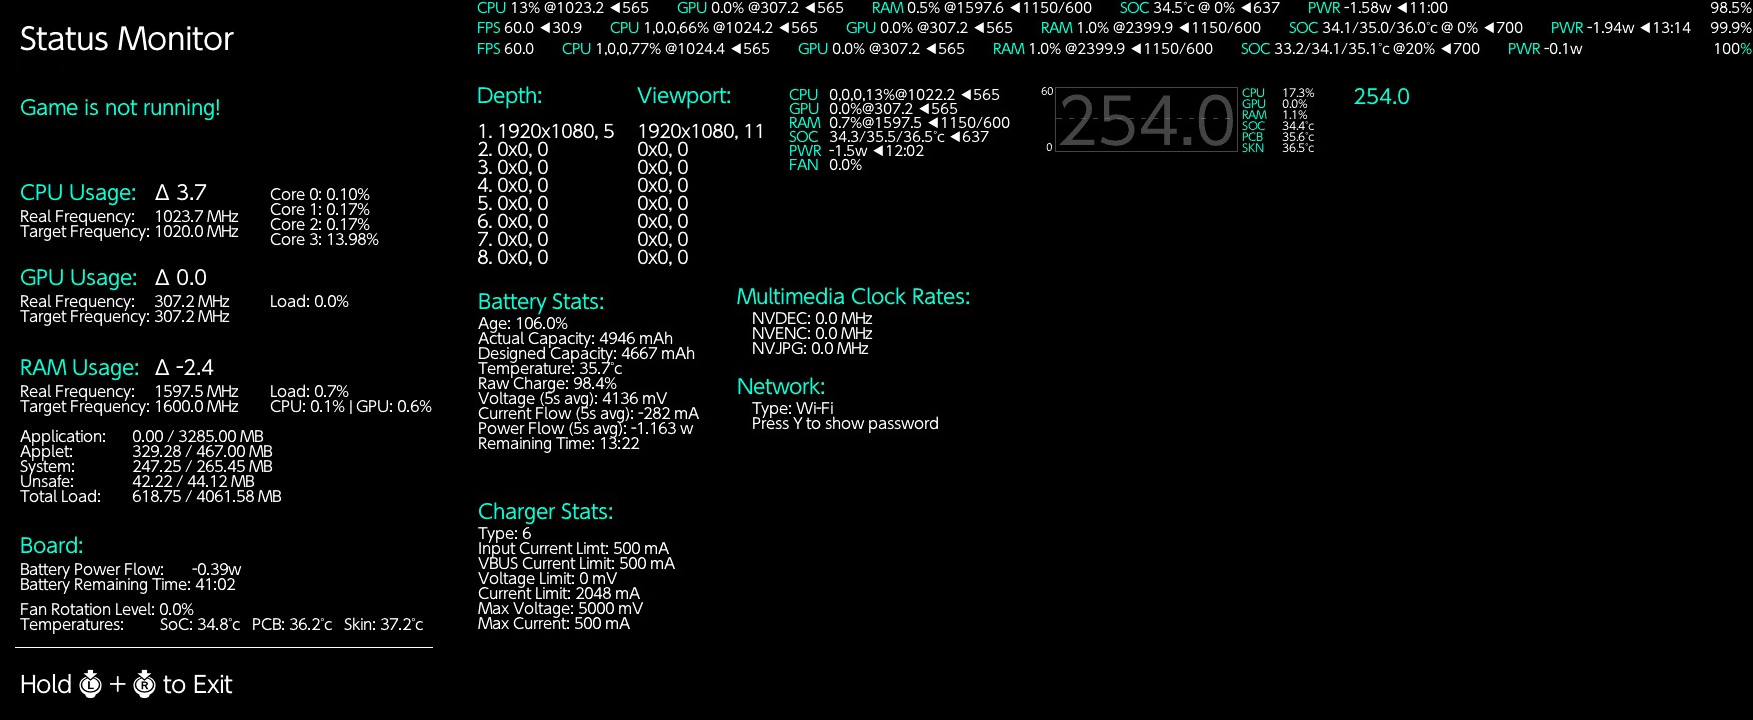
Task: Click 'System: 247.25 / 265.45 MB' row
Action: (146, 466)
